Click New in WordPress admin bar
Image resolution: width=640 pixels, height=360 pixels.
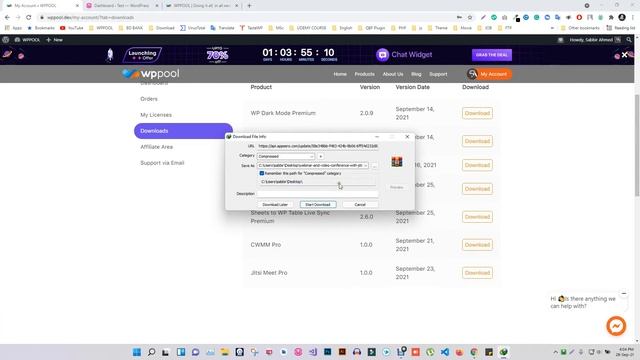(54, 40)
